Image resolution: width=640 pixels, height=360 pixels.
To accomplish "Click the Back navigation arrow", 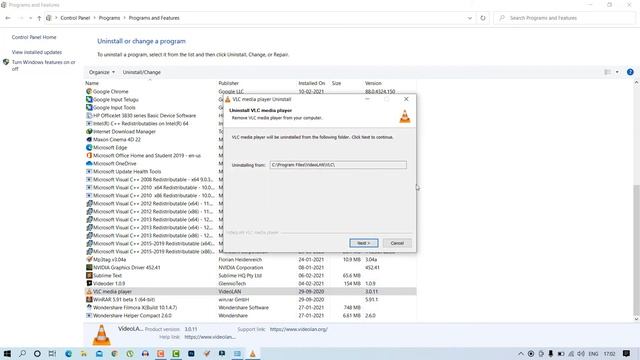I will (8, 18).
